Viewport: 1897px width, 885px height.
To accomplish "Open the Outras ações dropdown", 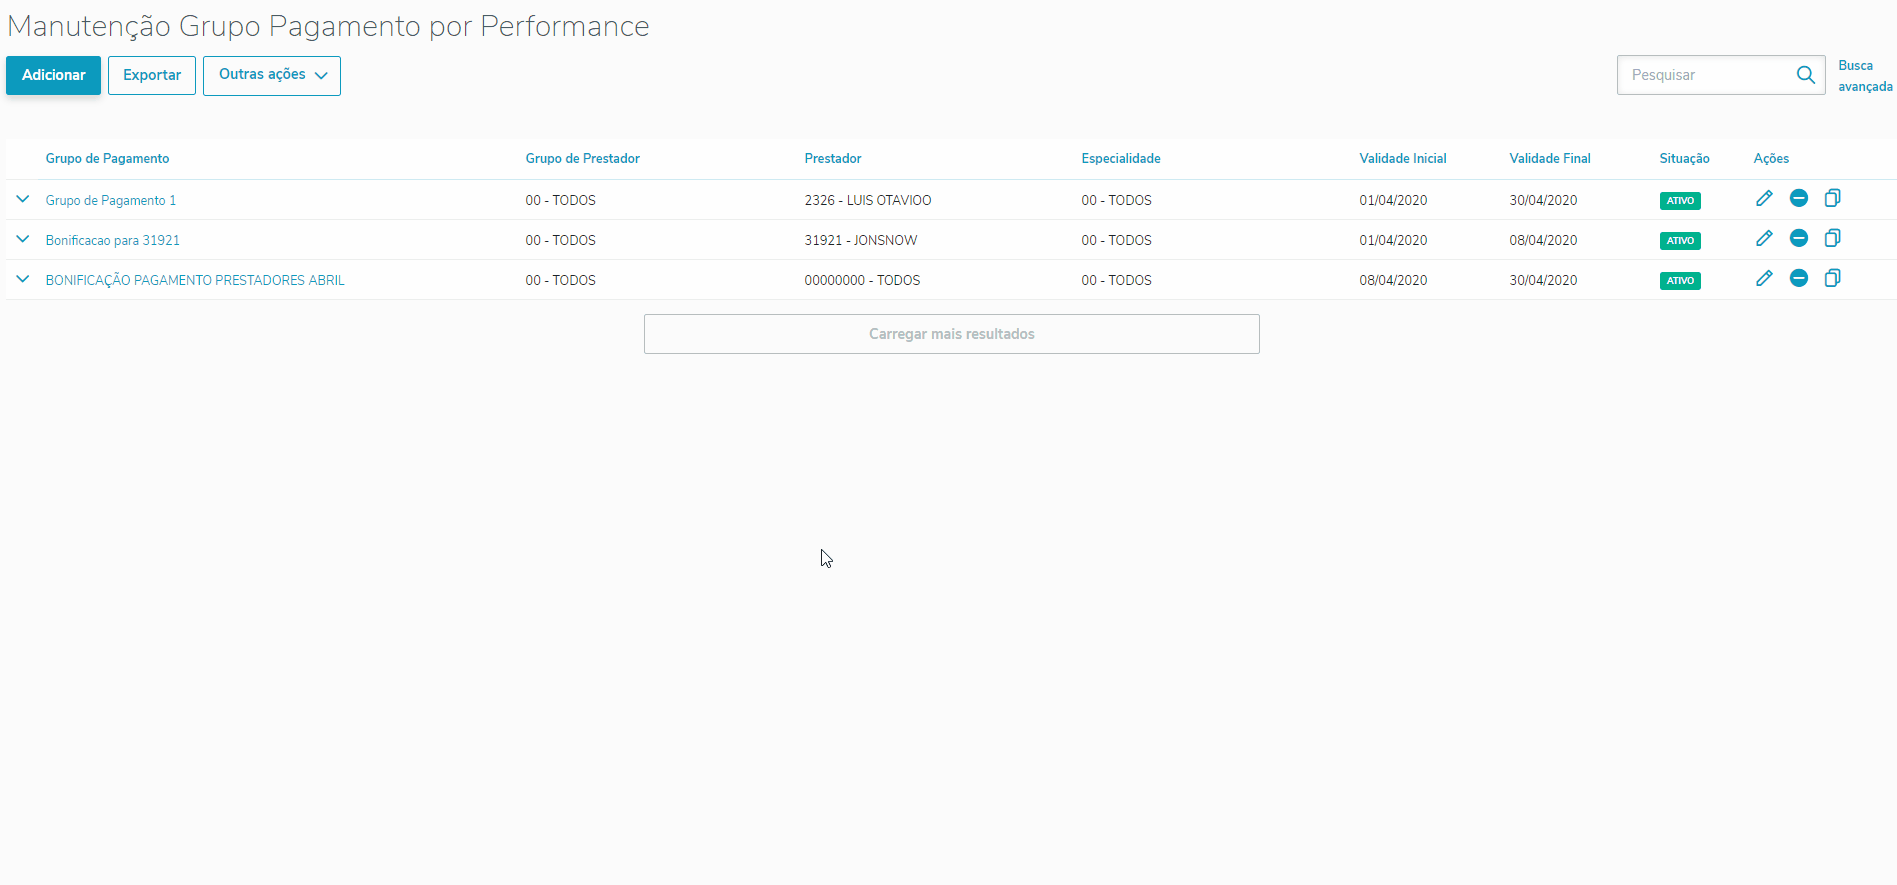I will [272, 76].
